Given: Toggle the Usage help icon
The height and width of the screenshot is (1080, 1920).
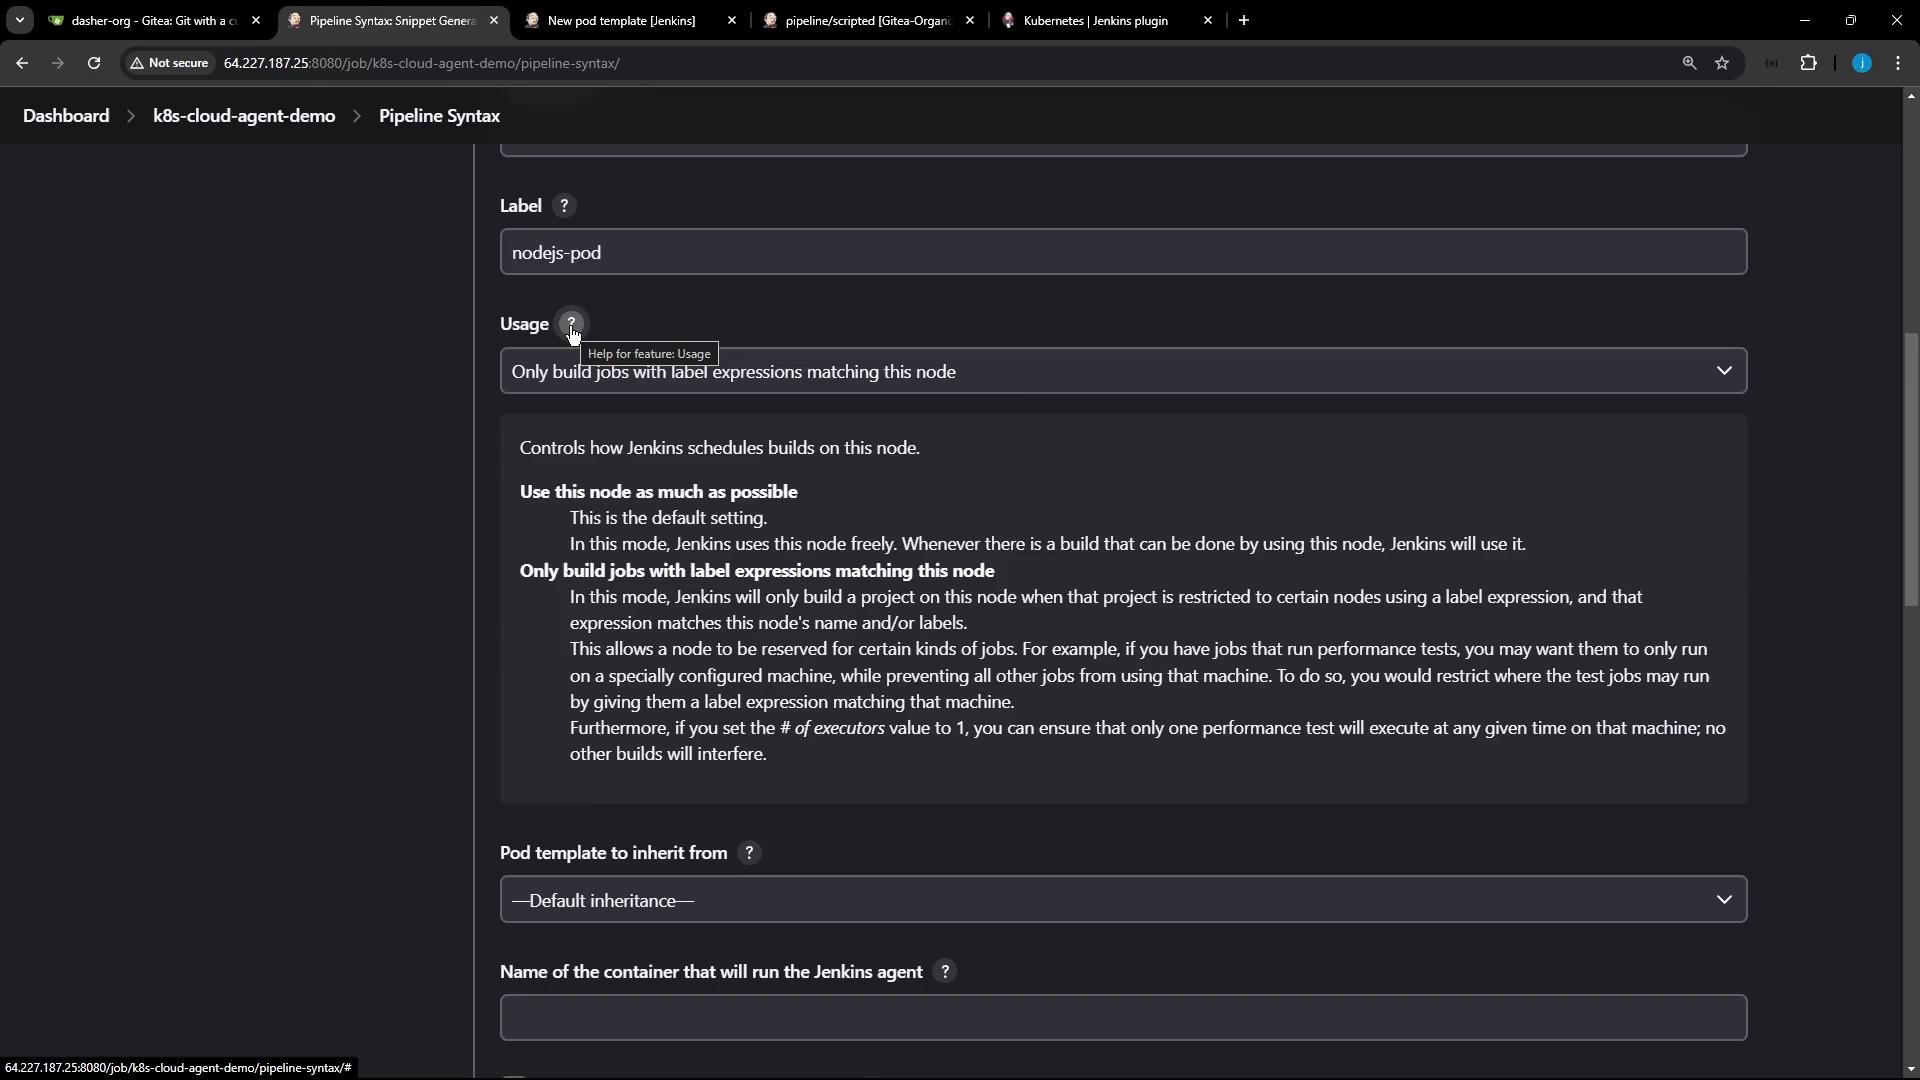Looking at the screenshot, I should (x=571, y=324).
